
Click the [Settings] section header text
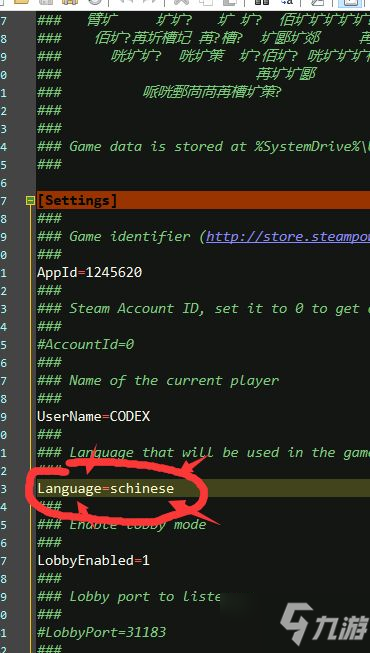[78, 200]
